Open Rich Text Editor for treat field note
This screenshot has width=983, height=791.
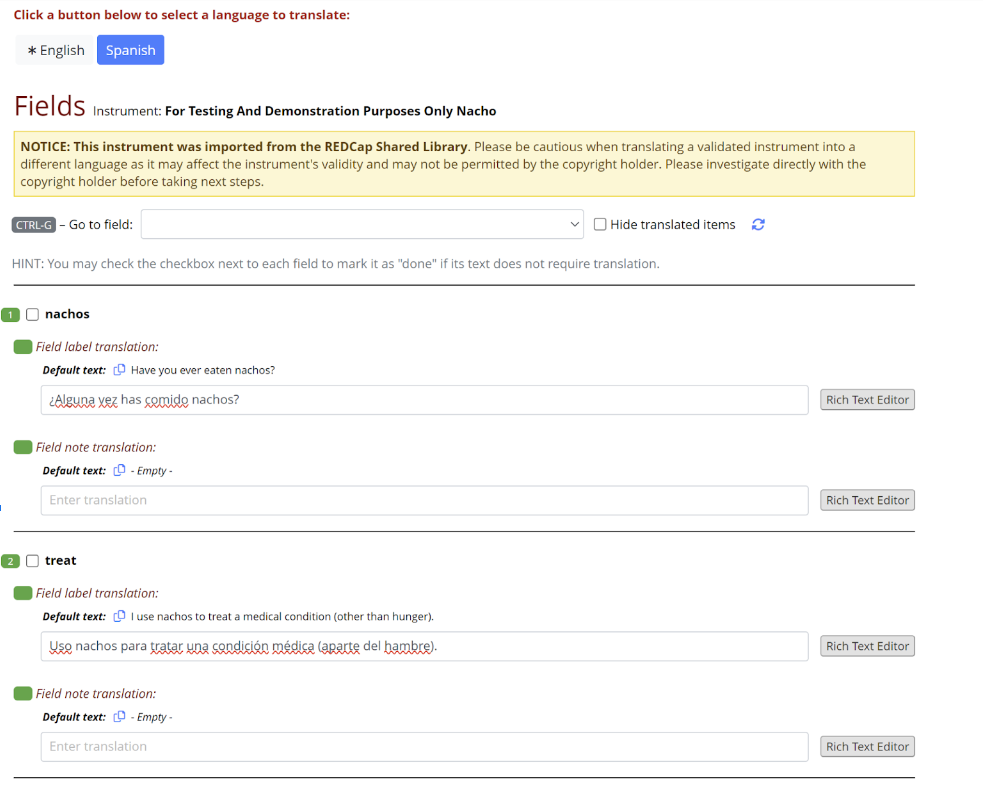click(x=867, y=747)
